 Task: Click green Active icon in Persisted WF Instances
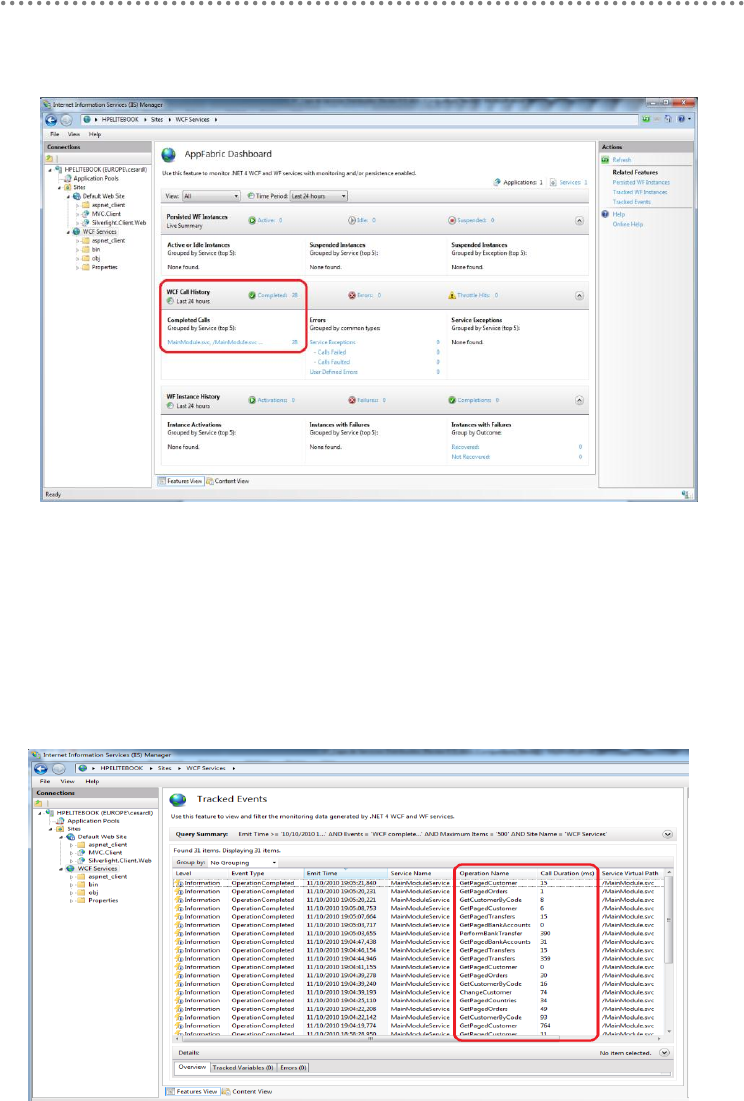[x=252, y=220]
